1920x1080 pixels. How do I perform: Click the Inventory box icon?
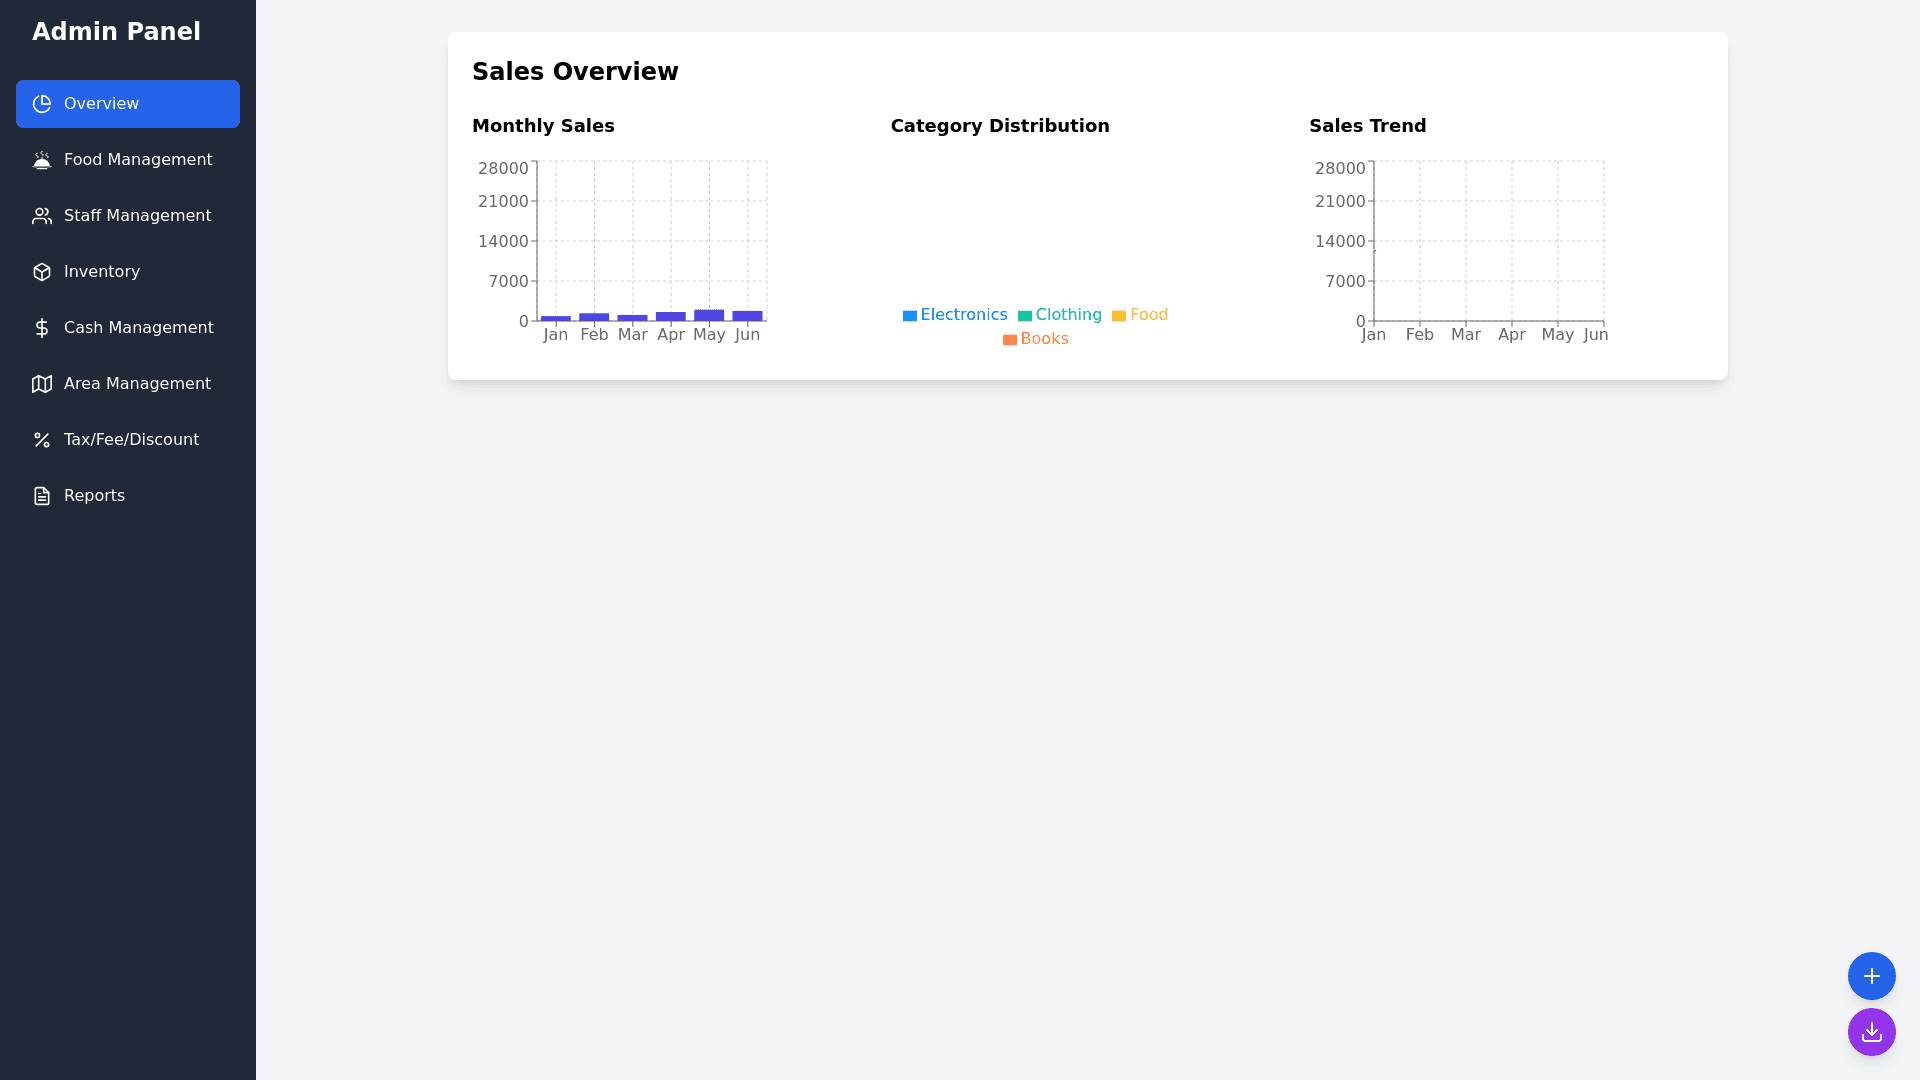pyautogui.click(x=42, y=272)
